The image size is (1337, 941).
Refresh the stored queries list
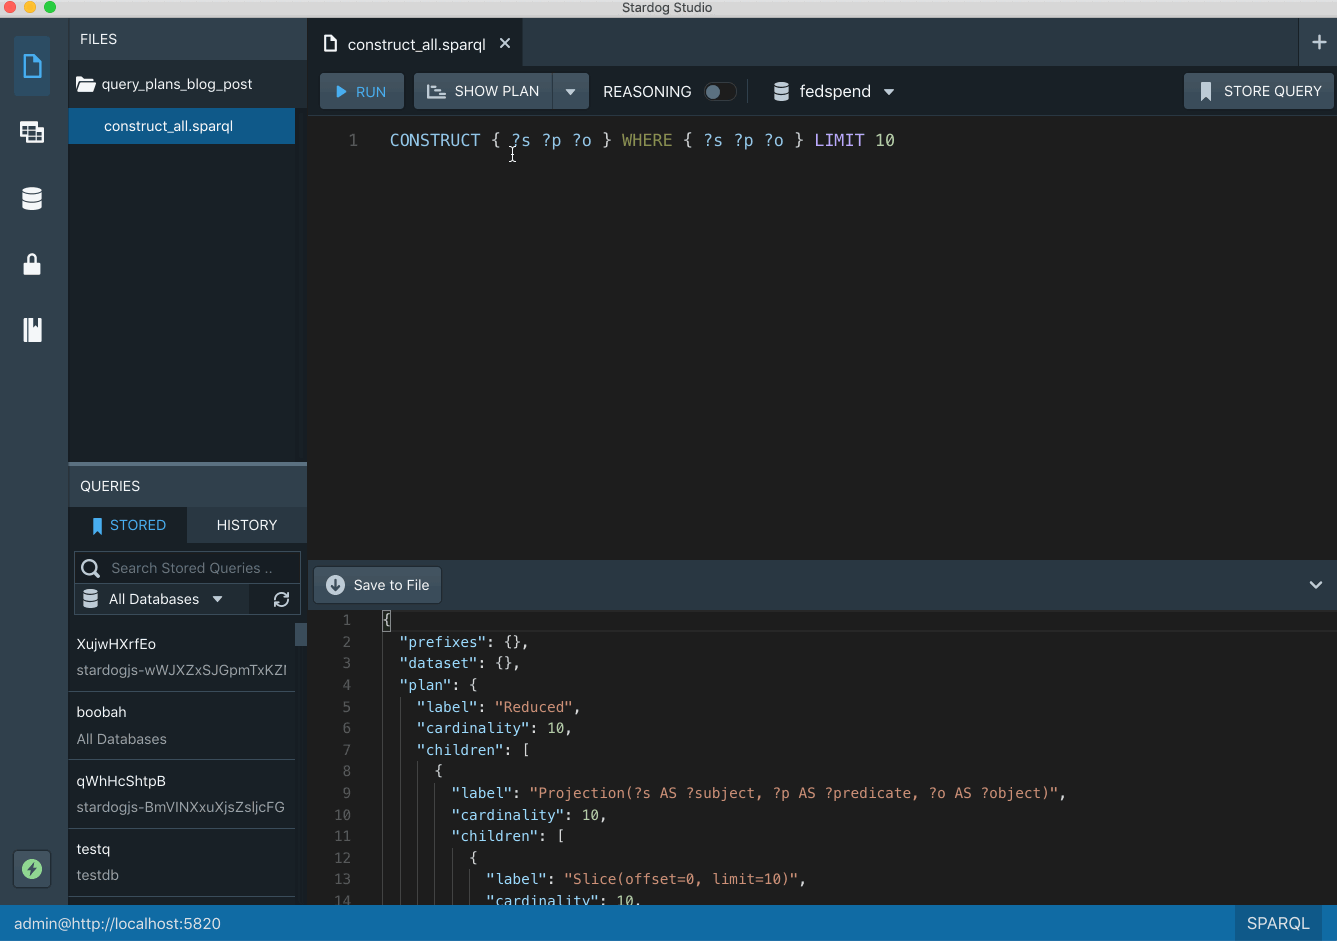281,599
